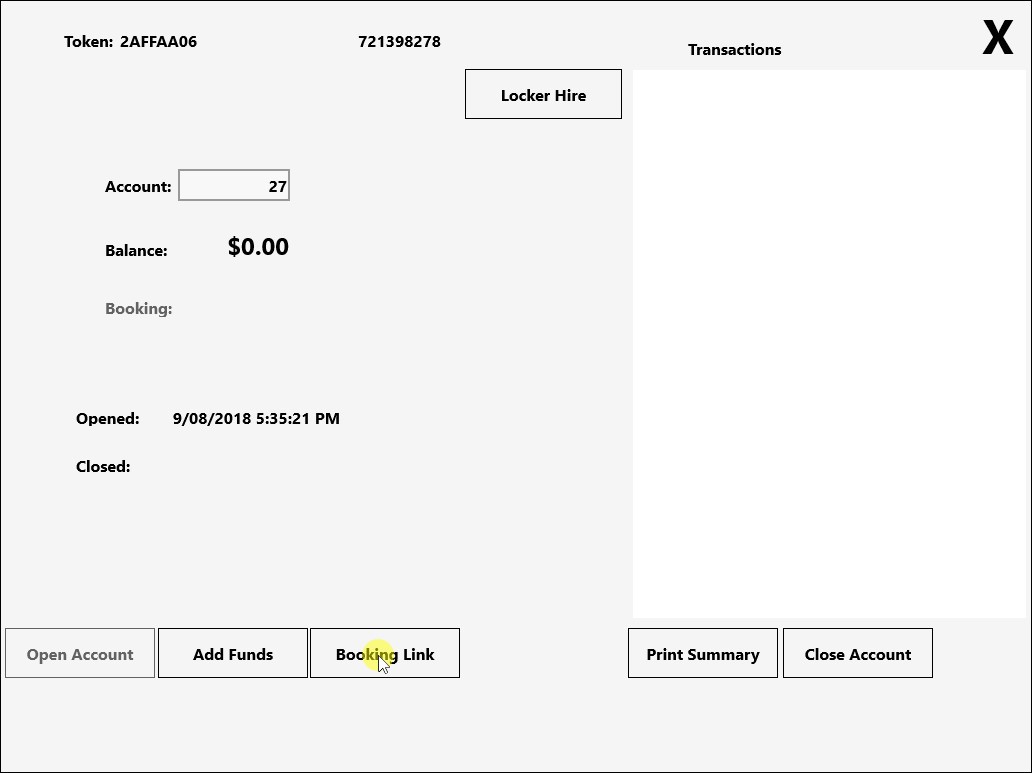Click the Locker Hire button
The width and height of the screenshot is (1032, 773).
(543, 94)
